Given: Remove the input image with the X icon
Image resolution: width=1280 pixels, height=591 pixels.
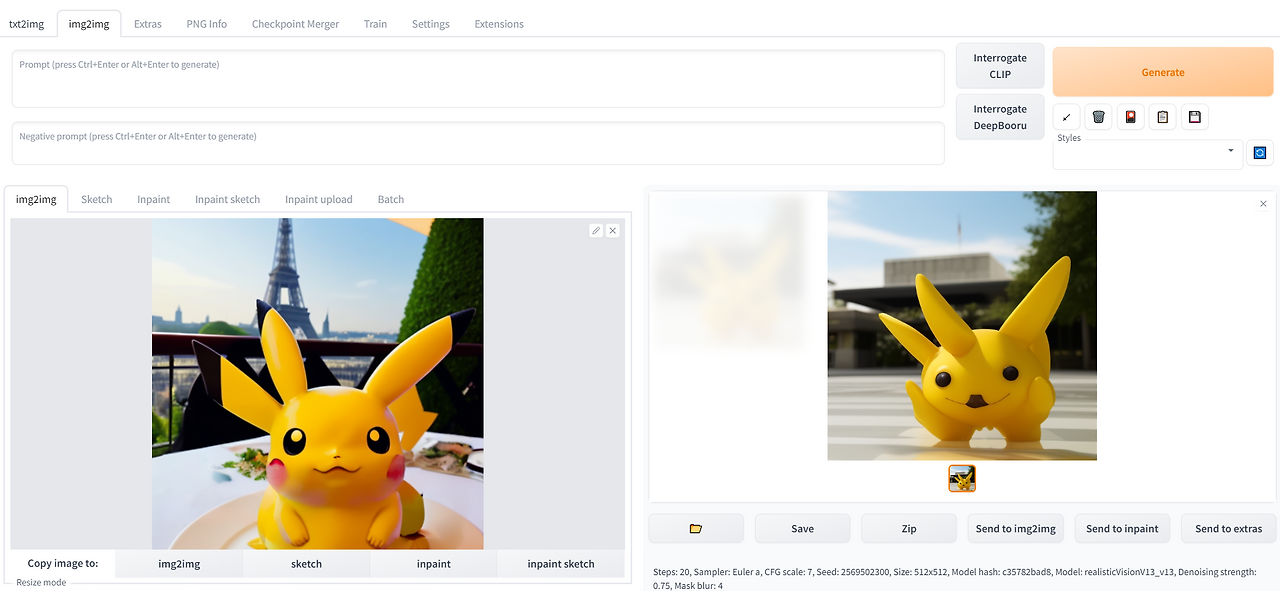Looking at the screenshot, I should [613, 230].
